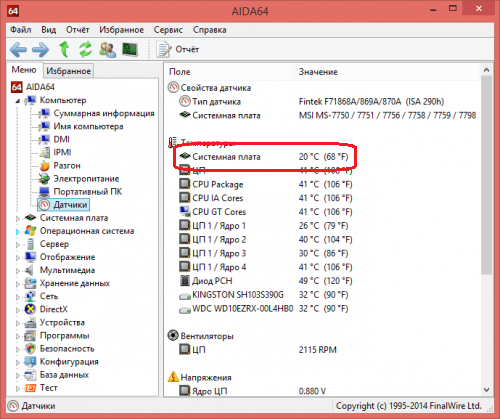
Task: Expand the Отображение tree node
Action: click(x=18, y=258)
